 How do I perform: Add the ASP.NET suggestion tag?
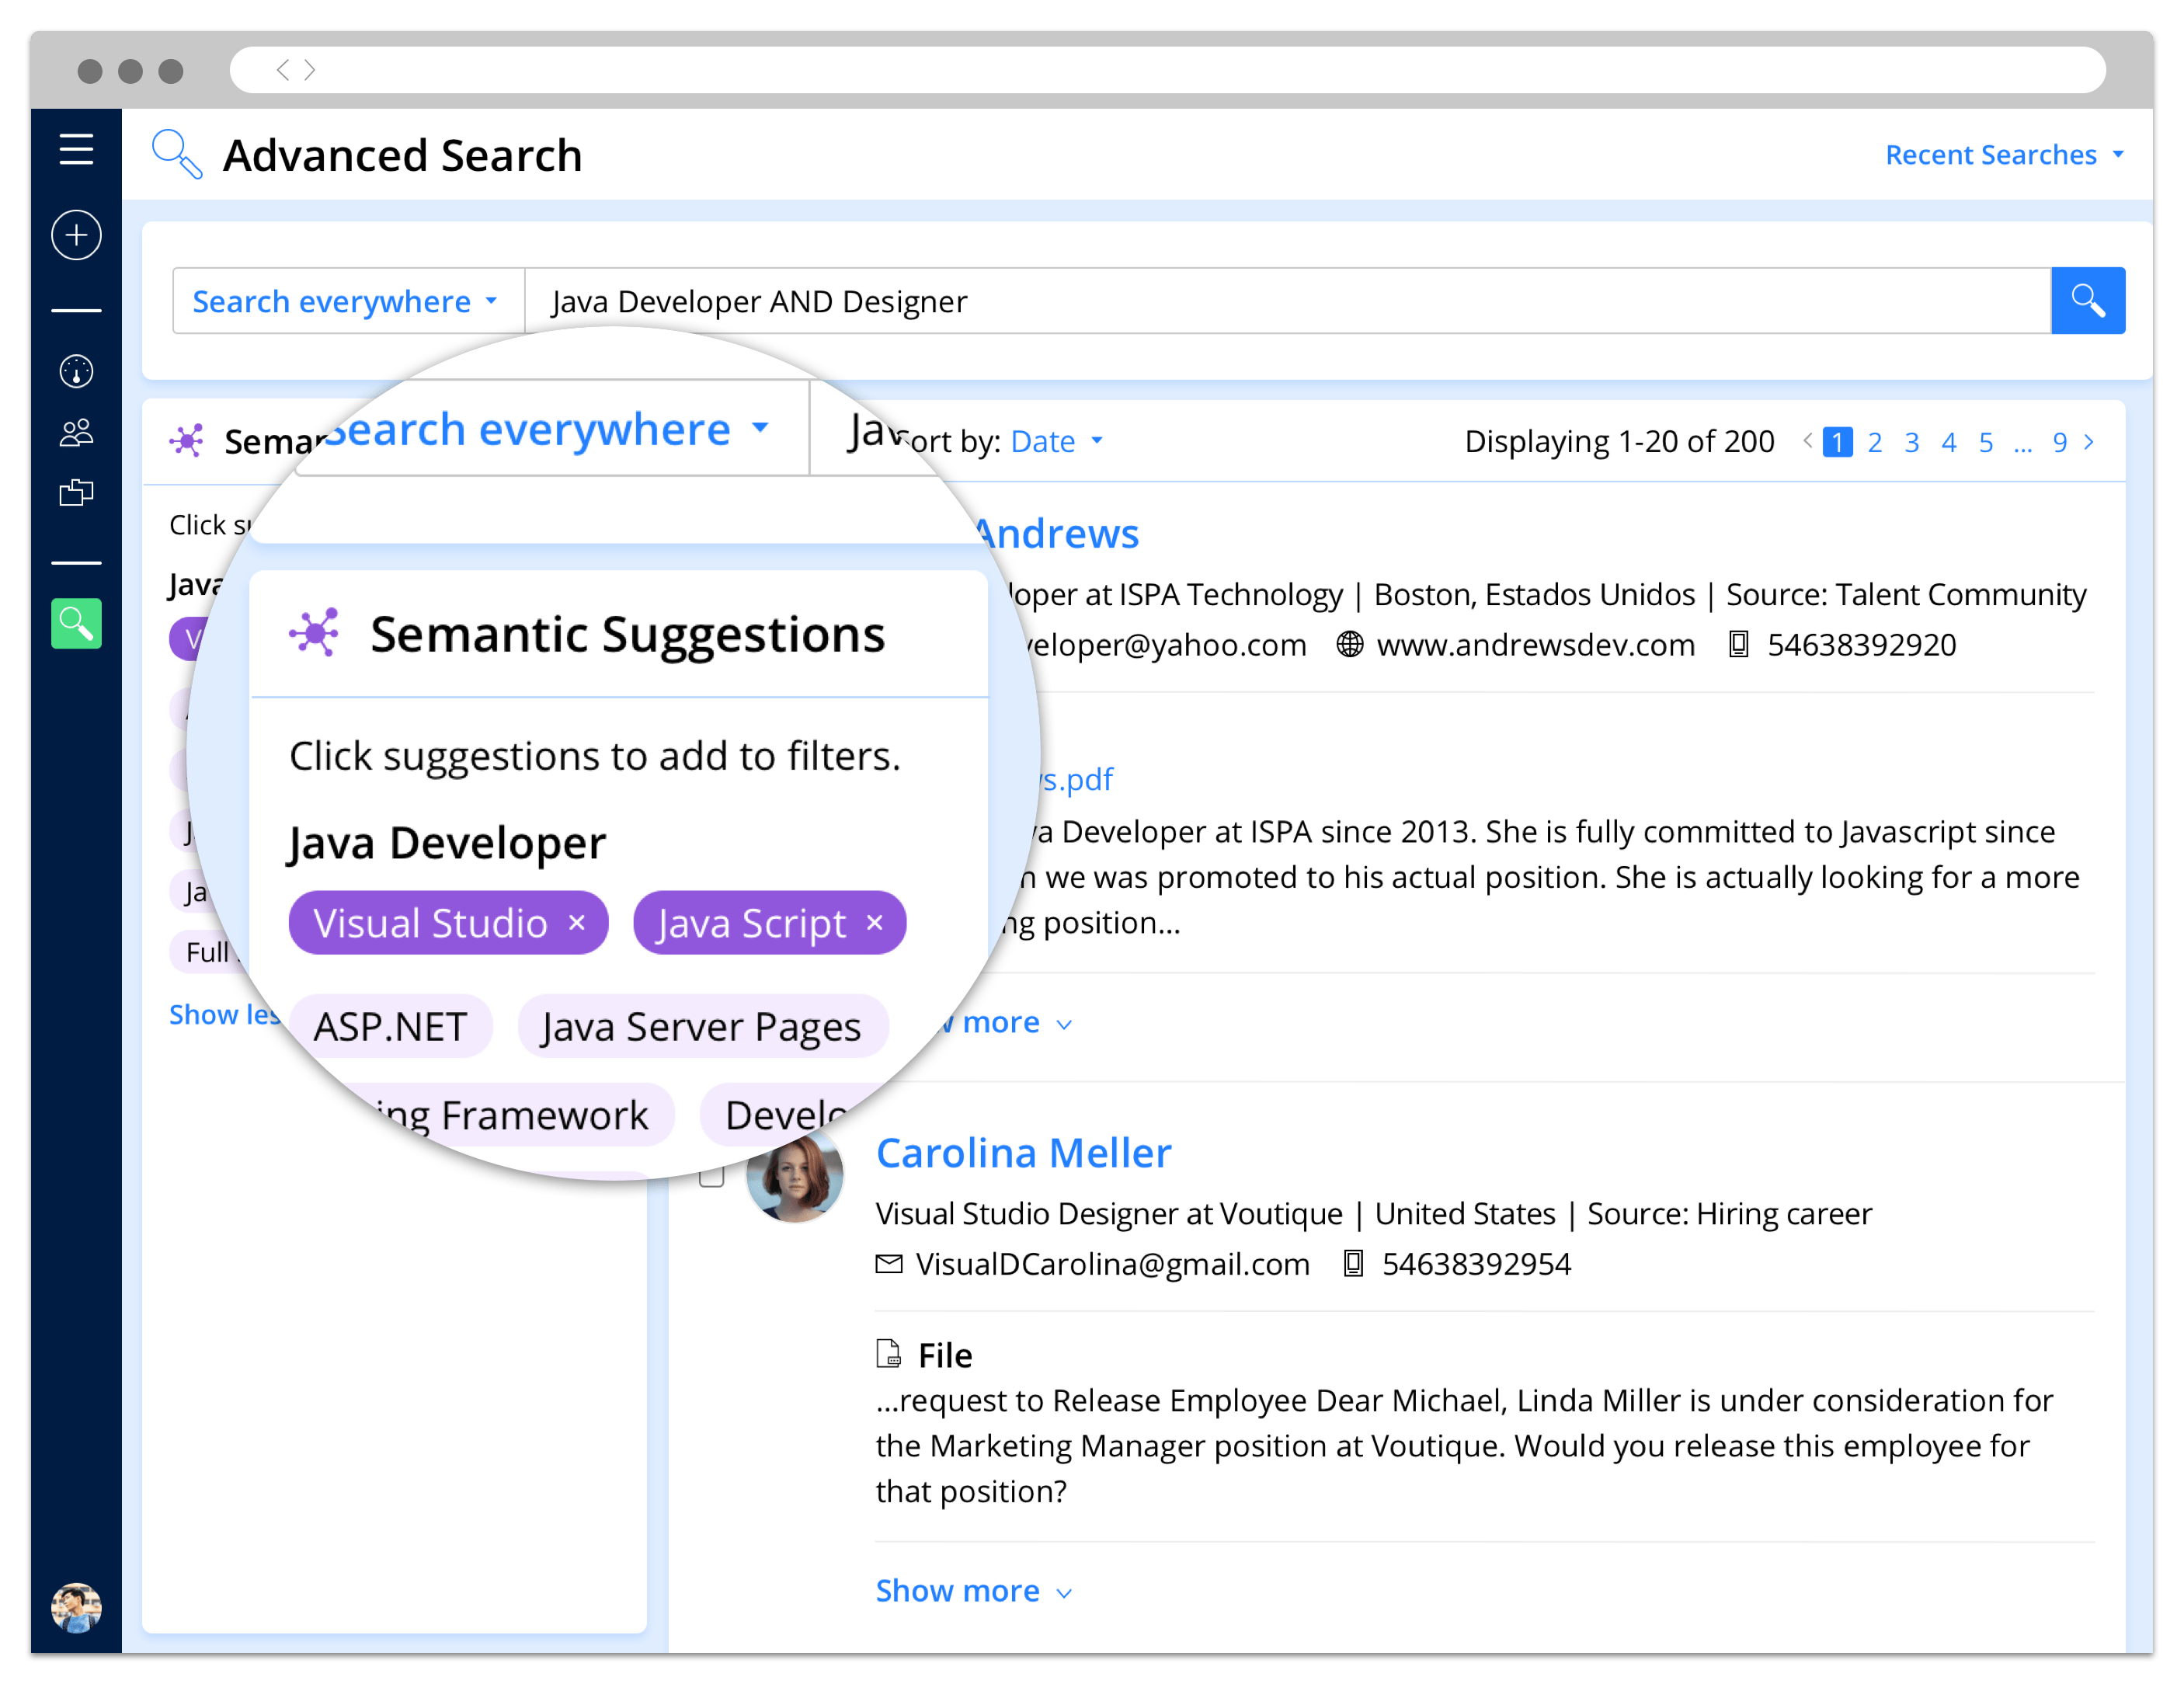coord(390,1026)
